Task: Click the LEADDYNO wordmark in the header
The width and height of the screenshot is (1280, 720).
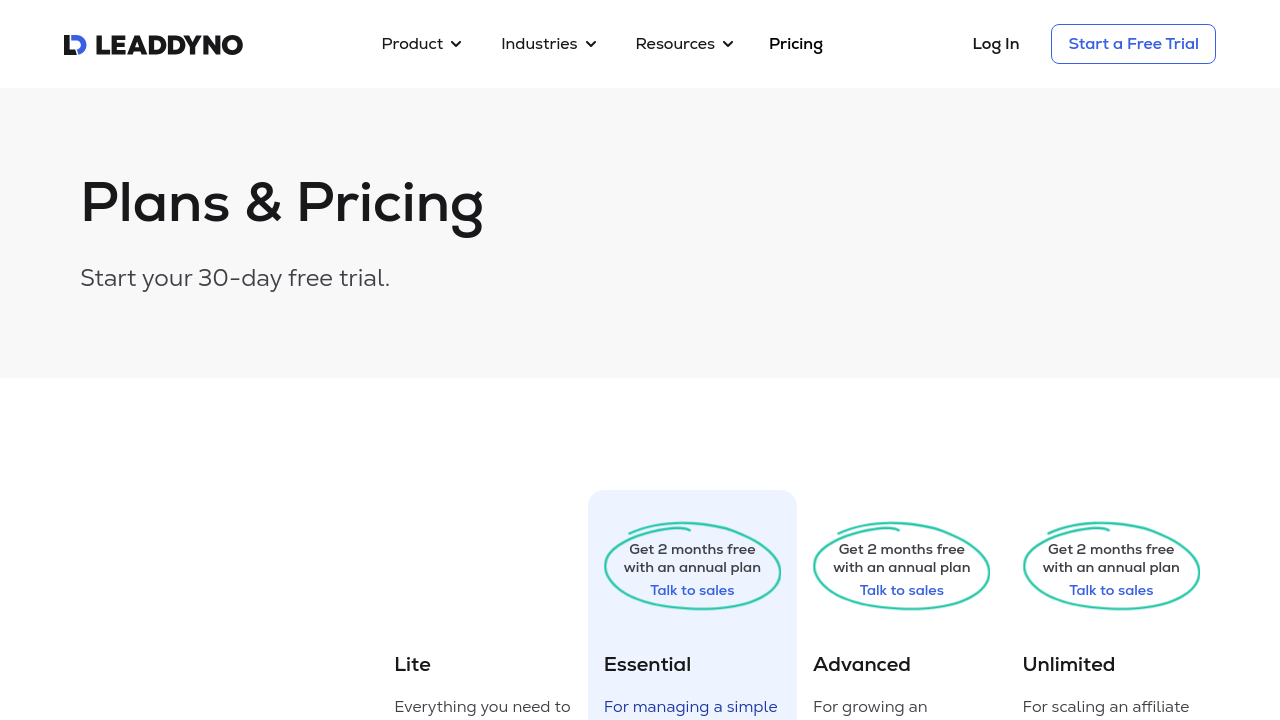Action: (x=169, y=45)
